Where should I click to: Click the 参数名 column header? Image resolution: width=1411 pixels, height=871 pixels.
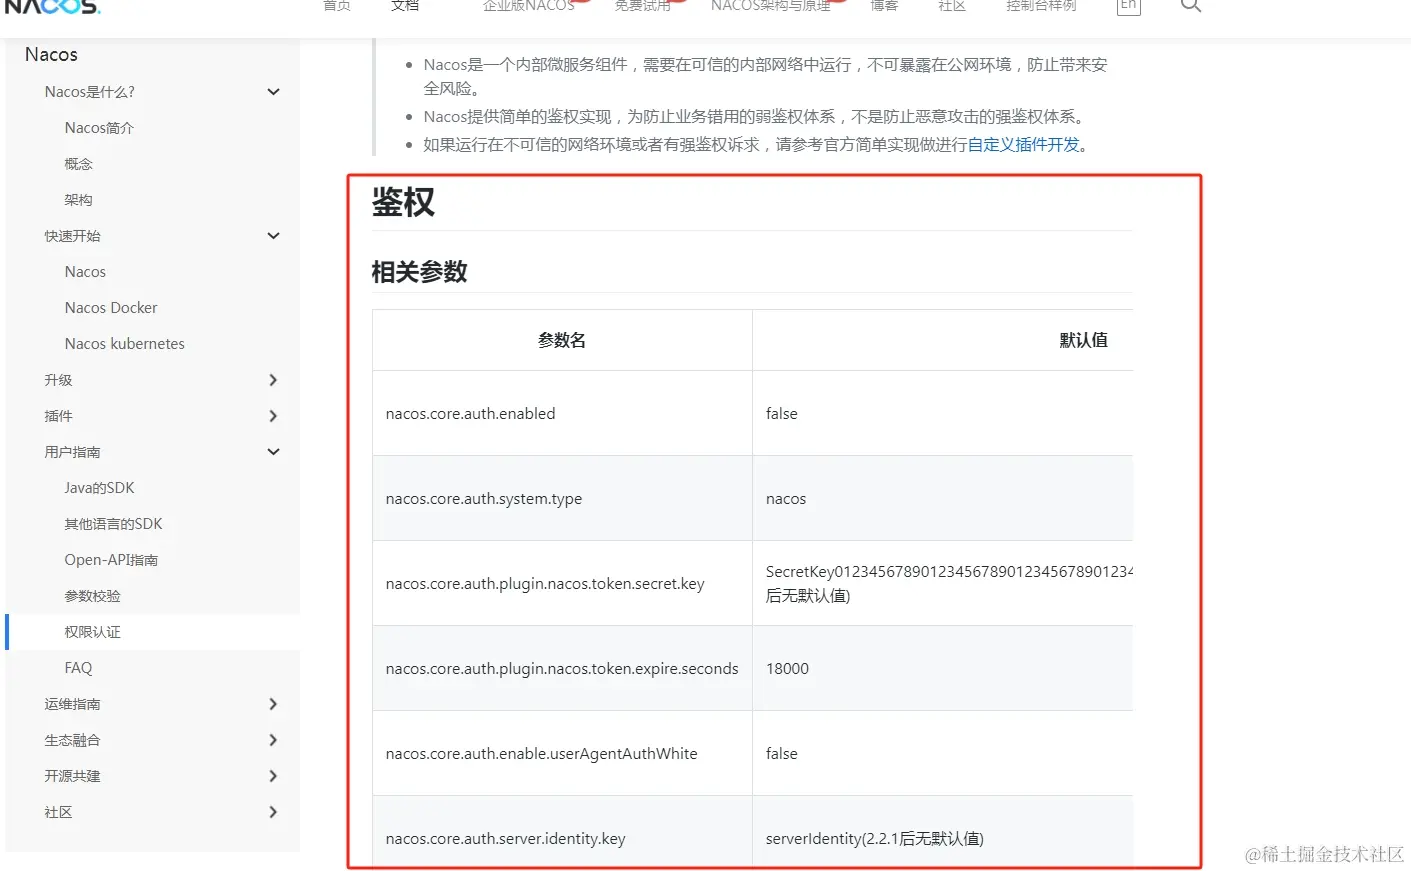(562, 340)
